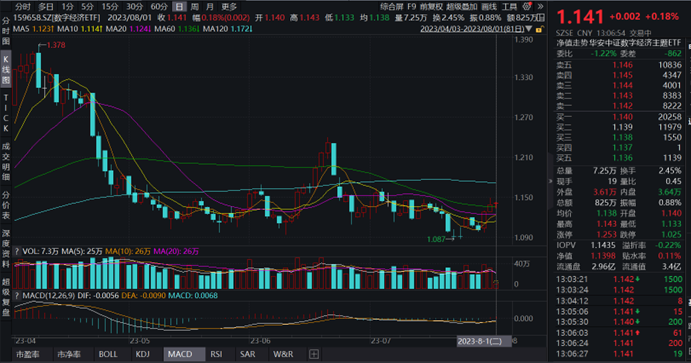Open the 前复权 price adjustment dropdown
691x363 pixels.
click(431, 7)
